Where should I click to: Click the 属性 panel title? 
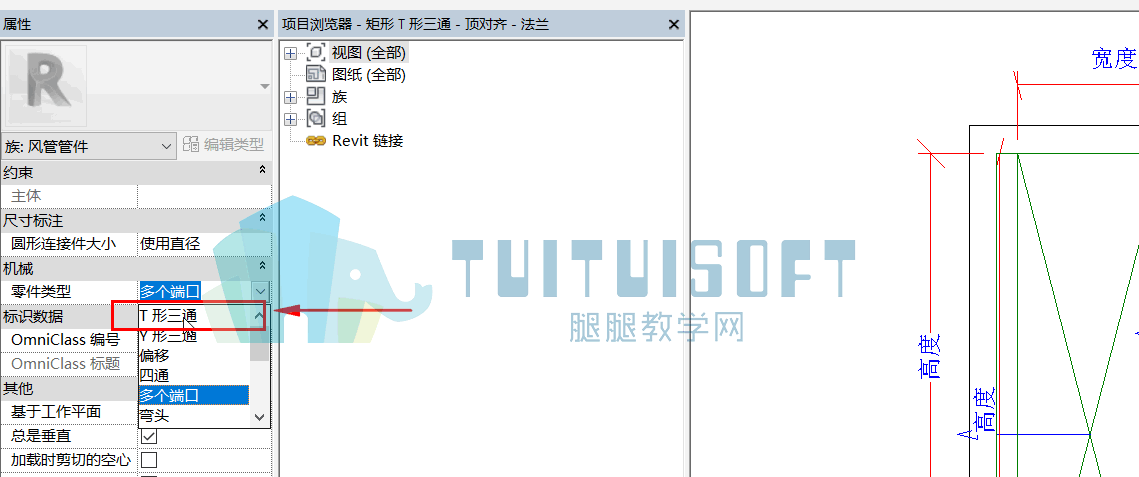click(x=17, y=25)
